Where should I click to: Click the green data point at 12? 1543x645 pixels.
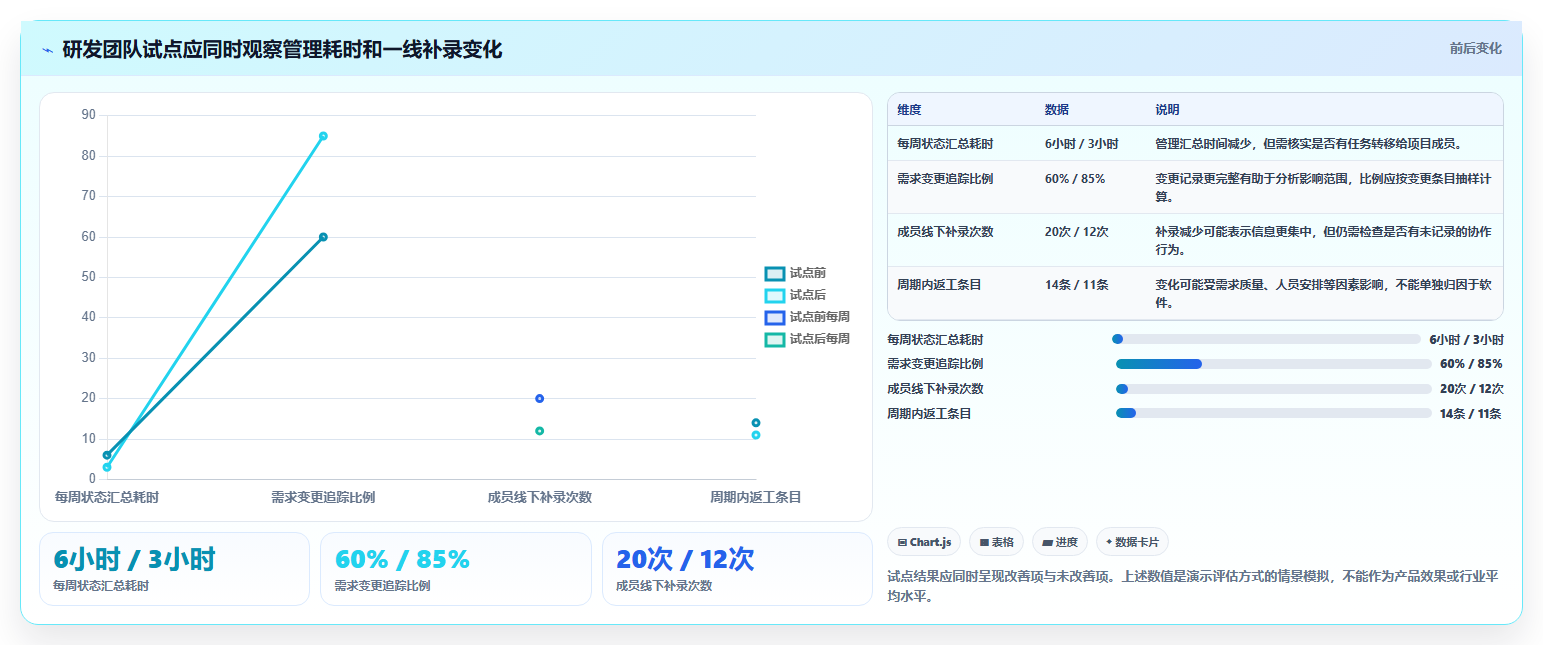click(x=540, y=431)
